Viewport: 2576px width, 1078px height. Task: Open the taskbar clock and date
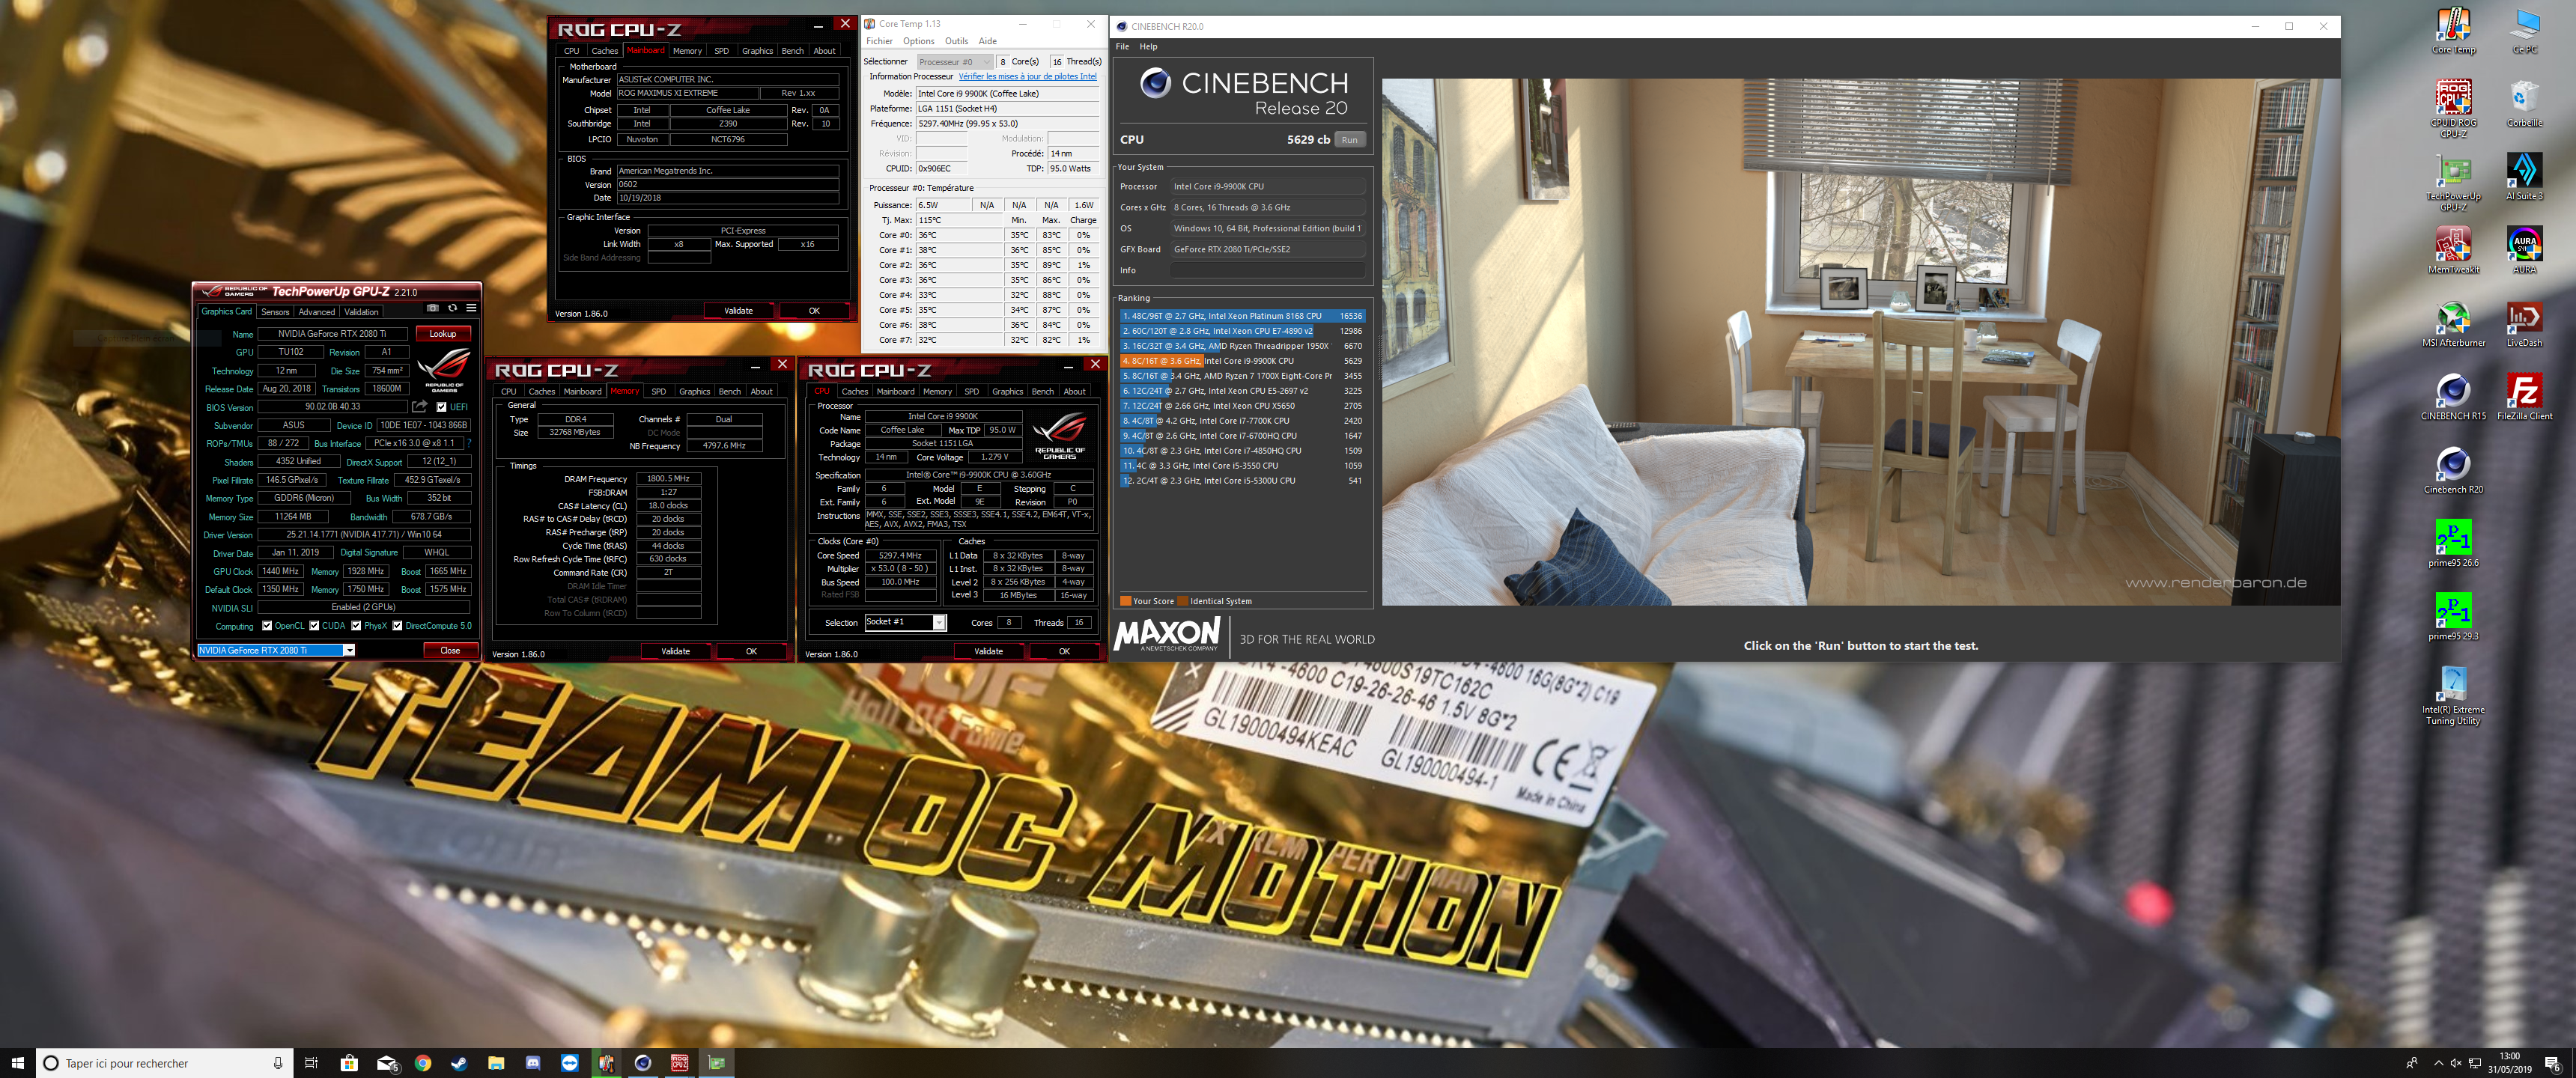[2510, 1063]
